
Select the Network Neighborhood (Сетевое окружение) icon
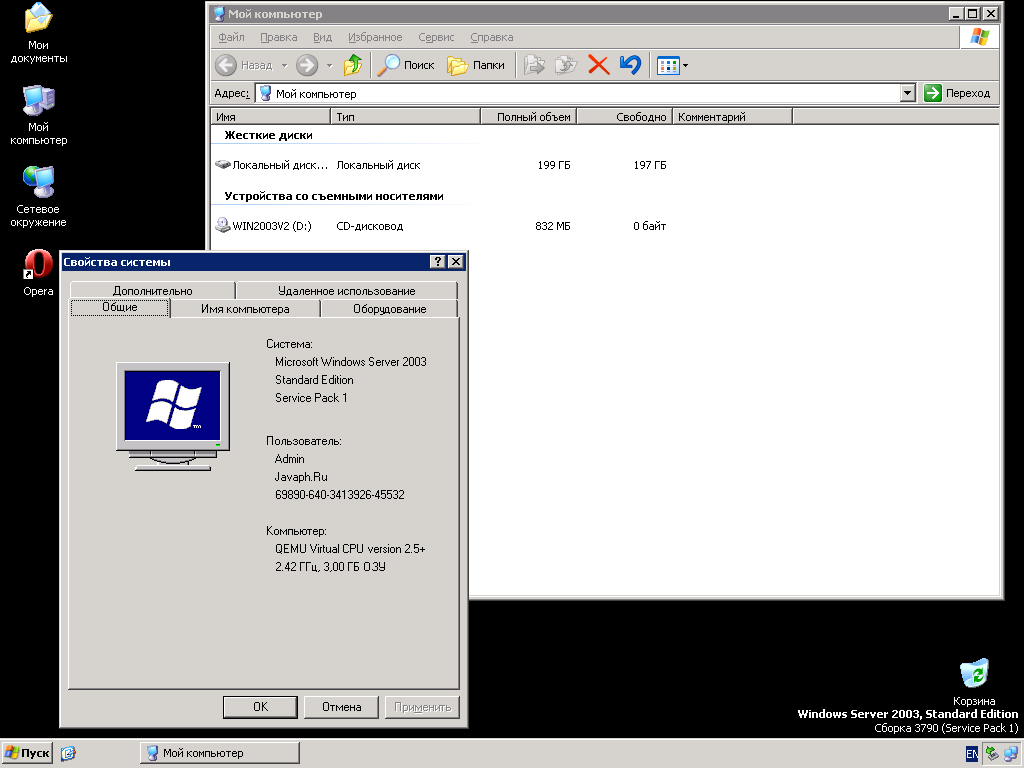(x=38, y=184)
